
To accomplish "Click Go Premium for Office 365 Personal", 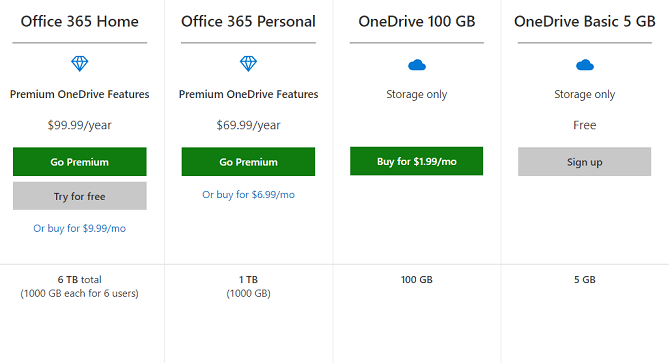I will tap(248, 162).
